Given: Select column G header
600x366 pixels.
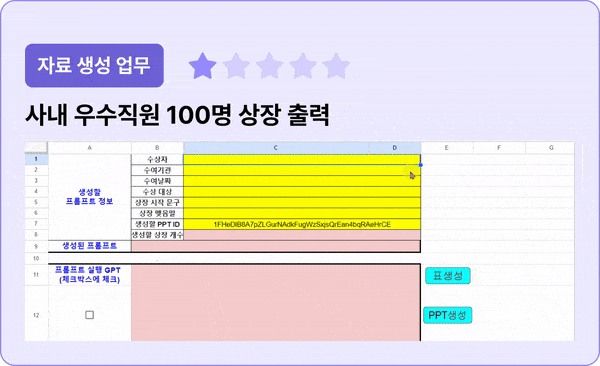Looking at the screenshot, I should [550, 148].
